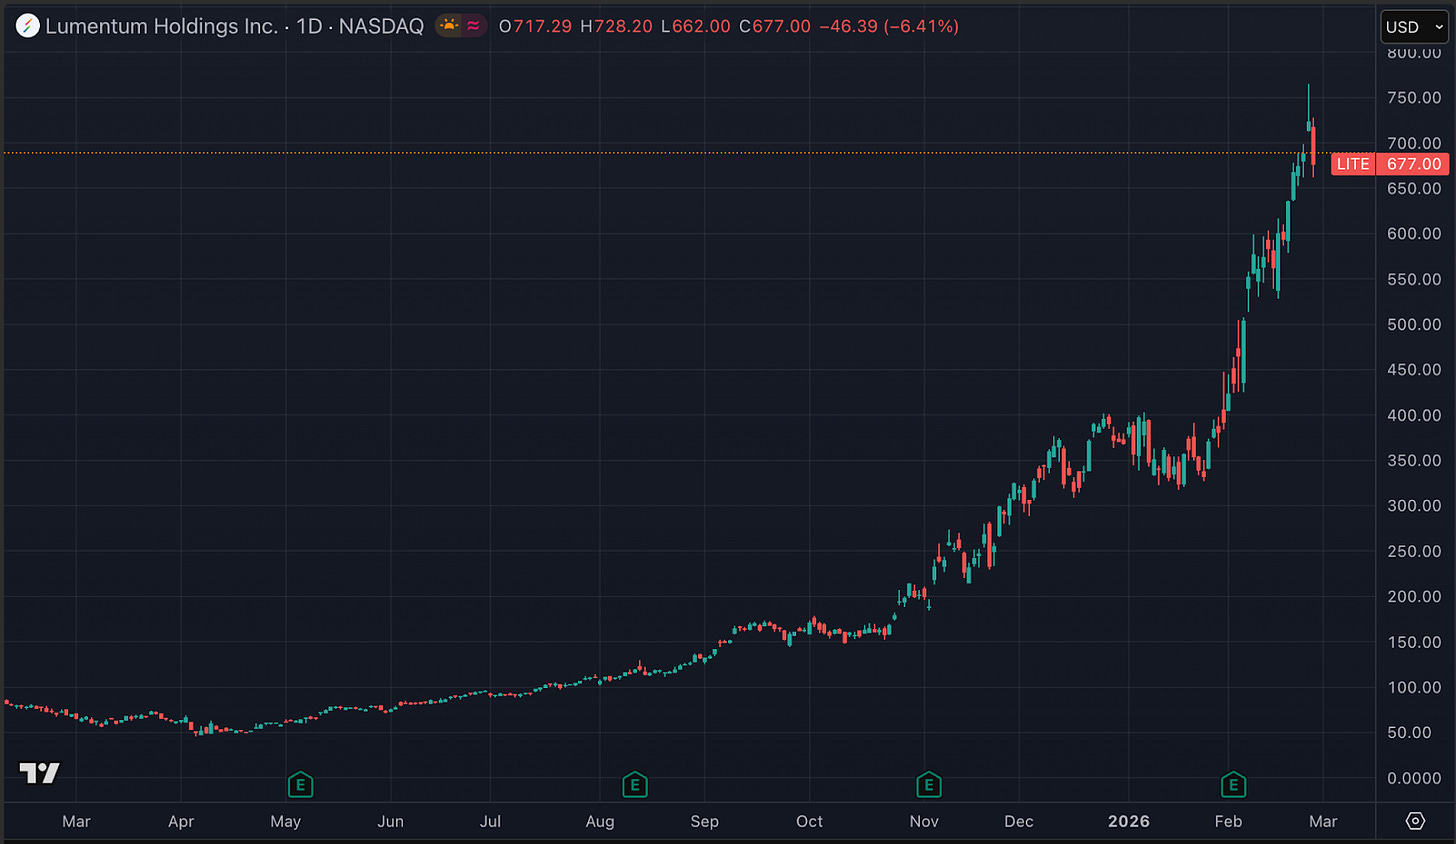Click the Sep label on time axis
The image size is (1456, 844).
[x=704, y=821]
